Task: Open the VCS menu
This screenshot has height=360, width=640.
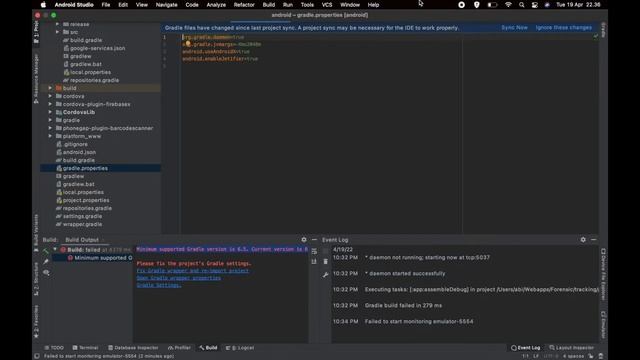Action: click(327, 5)
